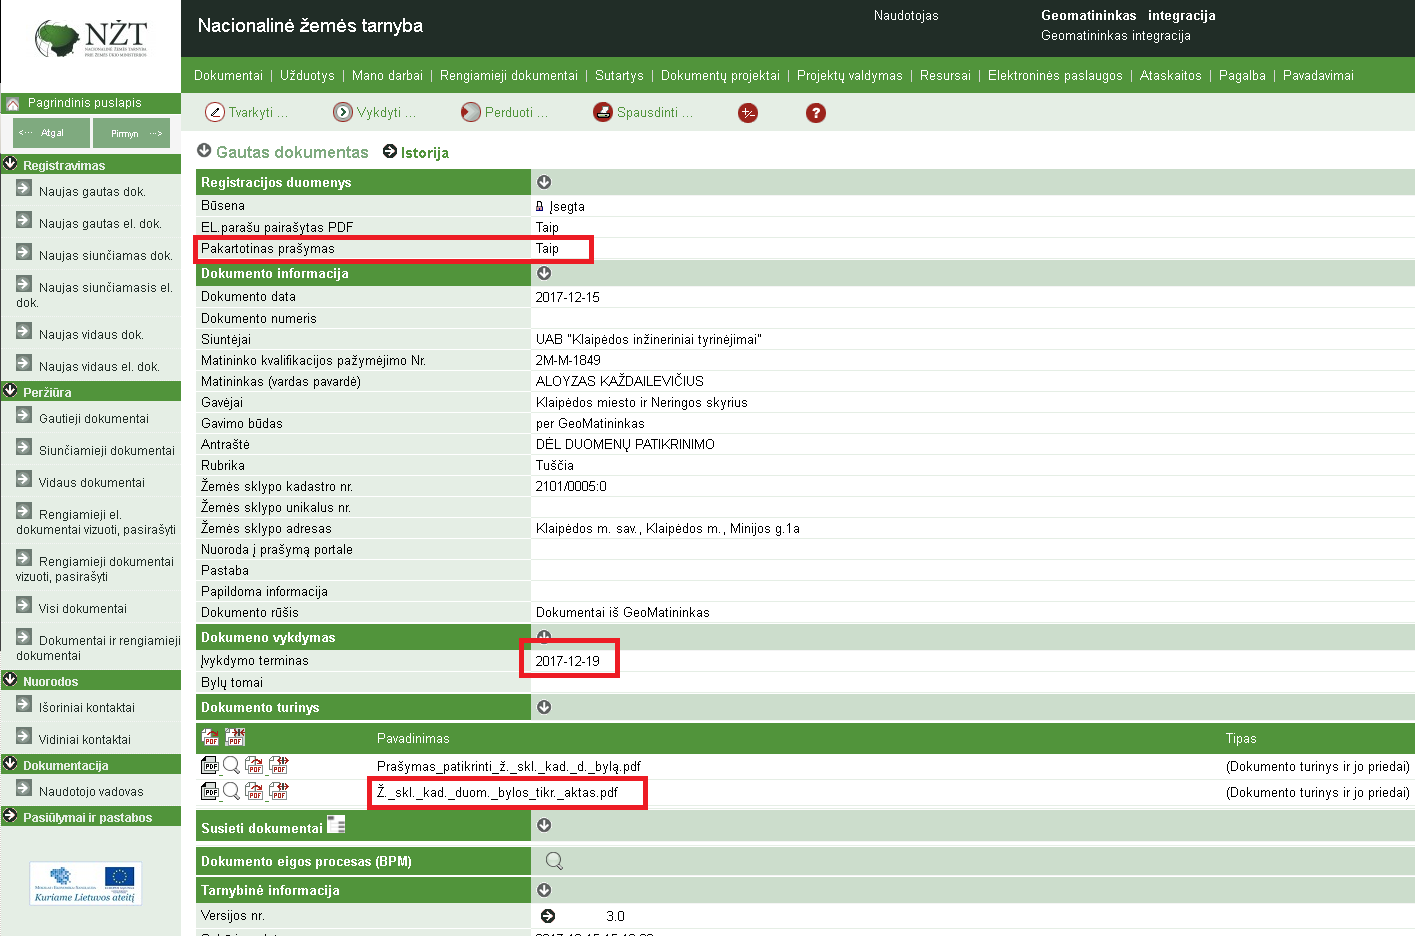Collapse Dokumento turinys section arrow
Screen dimensions: 1415x936
tap(544, 707)
